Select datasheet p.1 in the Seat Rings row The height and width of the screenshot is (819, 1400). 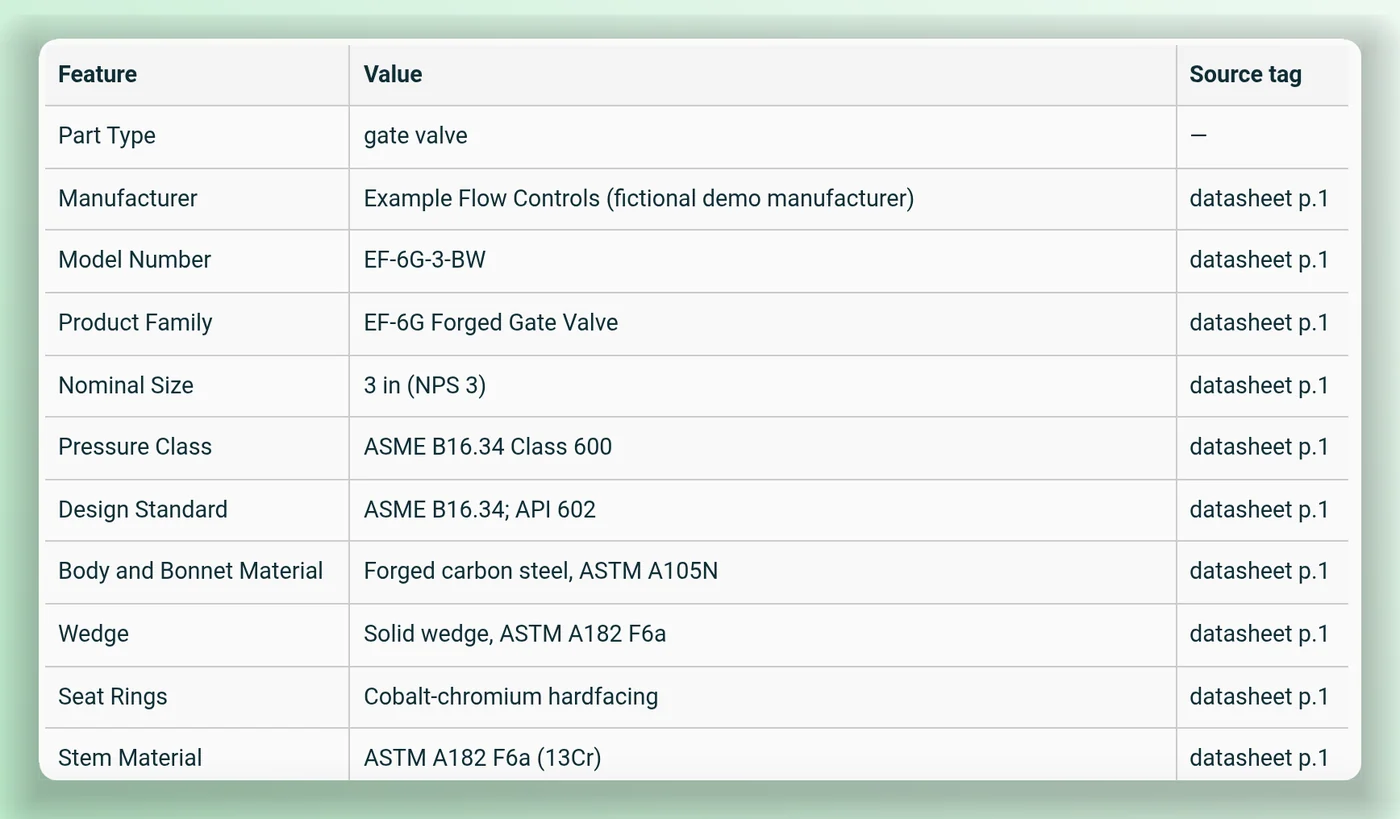[x=1259, y=697]
